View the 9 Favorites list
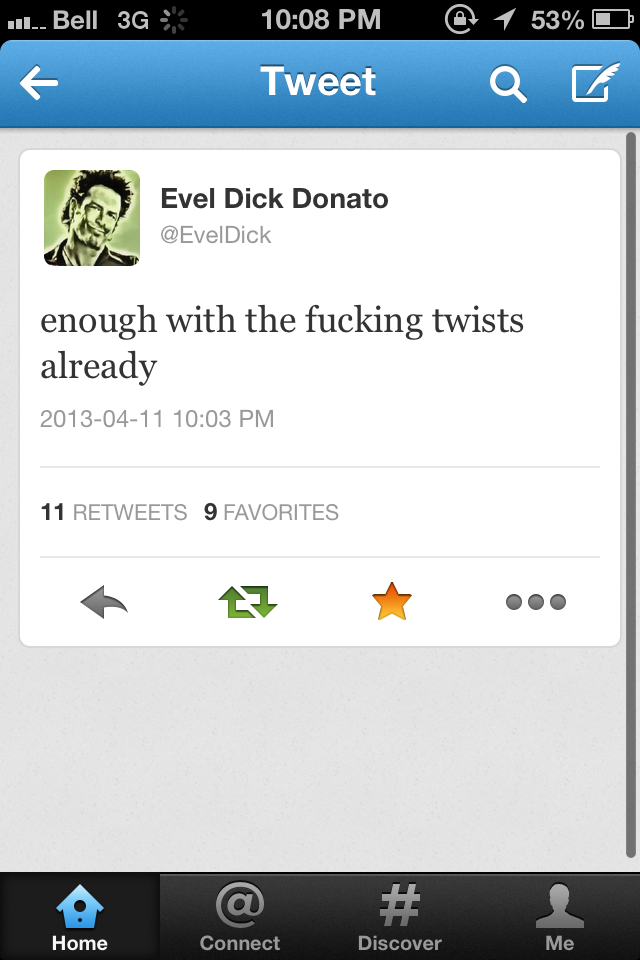The height and width of the screenshot is (960, 640). (x=271, y=512)
